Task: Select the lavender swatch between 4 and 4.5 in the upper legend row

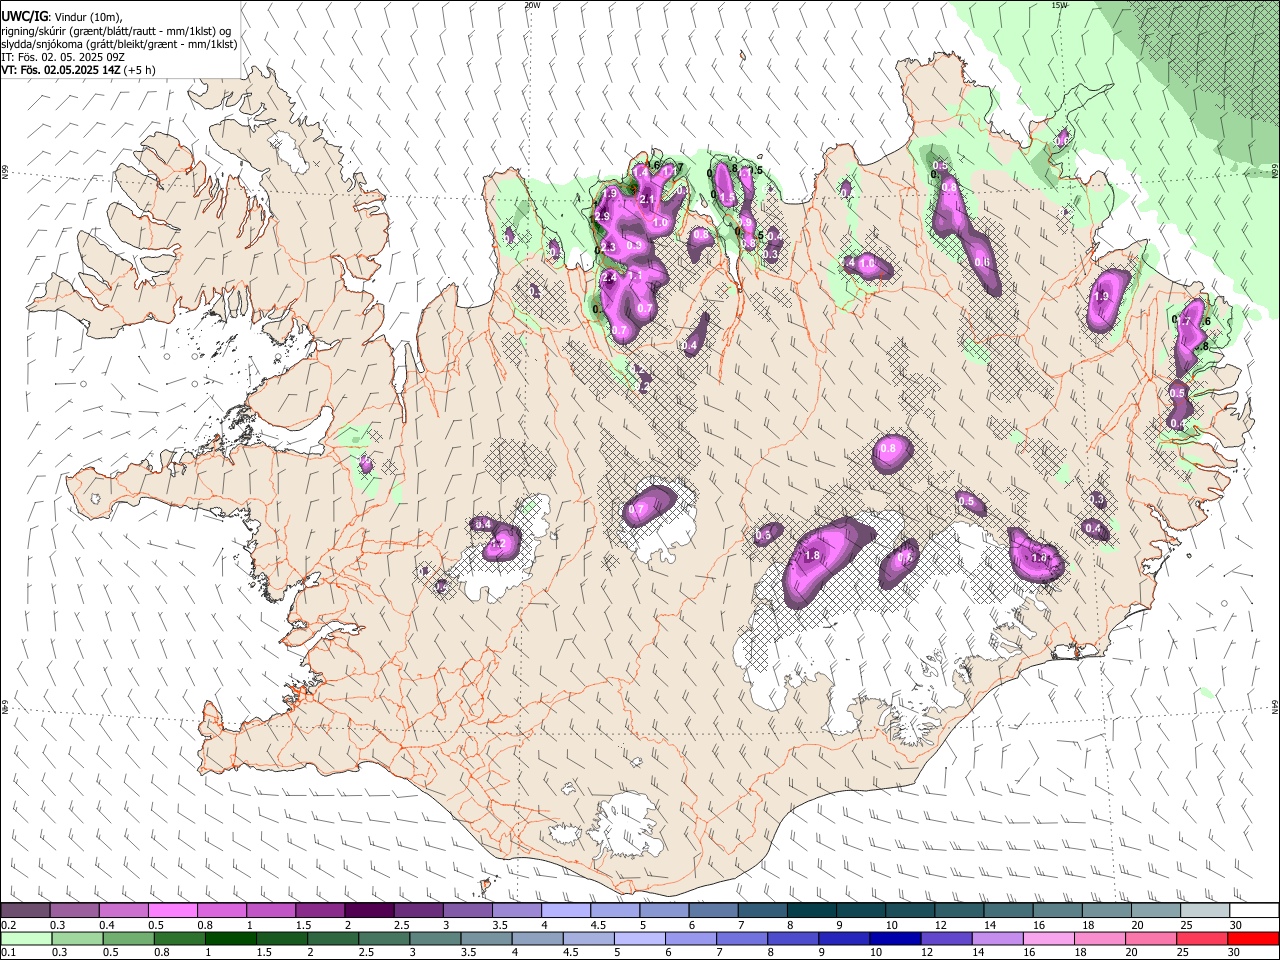Action: pyautogui.click(x=566, y=911)
